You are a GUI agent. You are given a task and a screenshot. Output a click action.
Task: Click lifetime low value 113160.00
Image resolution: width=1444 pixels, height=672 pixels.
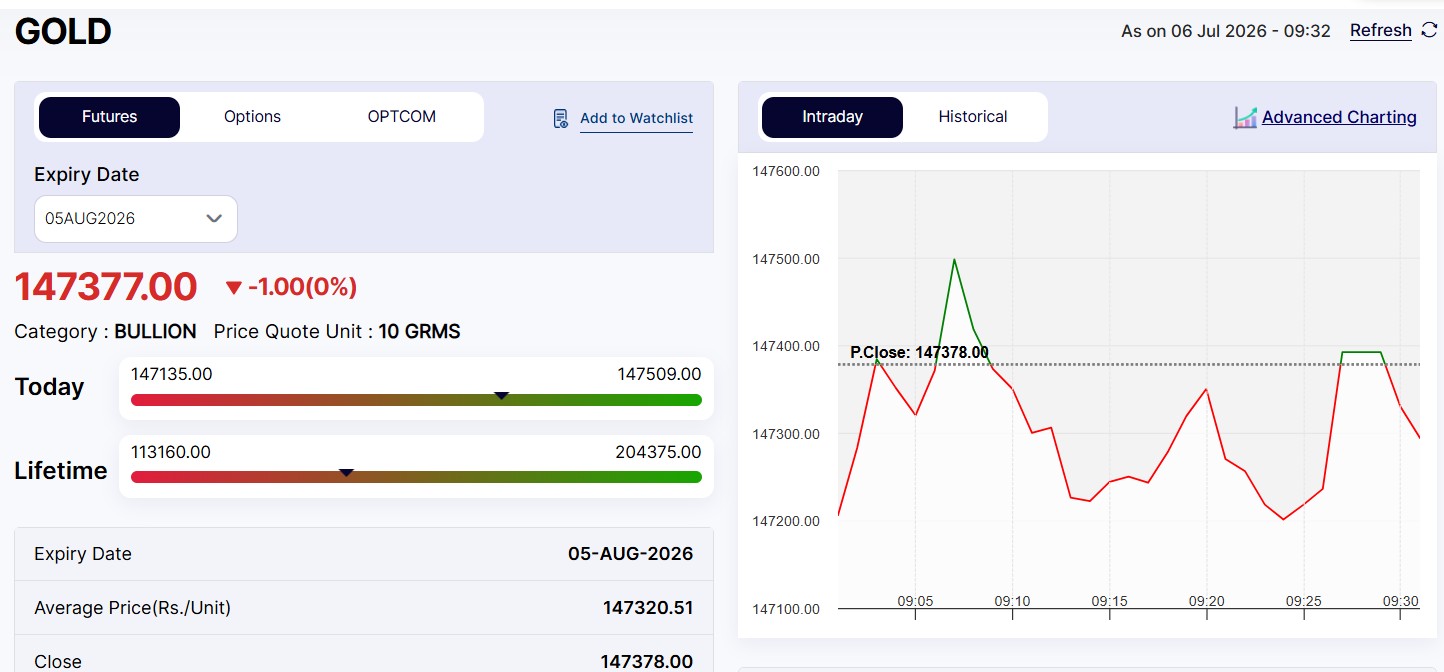coord(171,452)
